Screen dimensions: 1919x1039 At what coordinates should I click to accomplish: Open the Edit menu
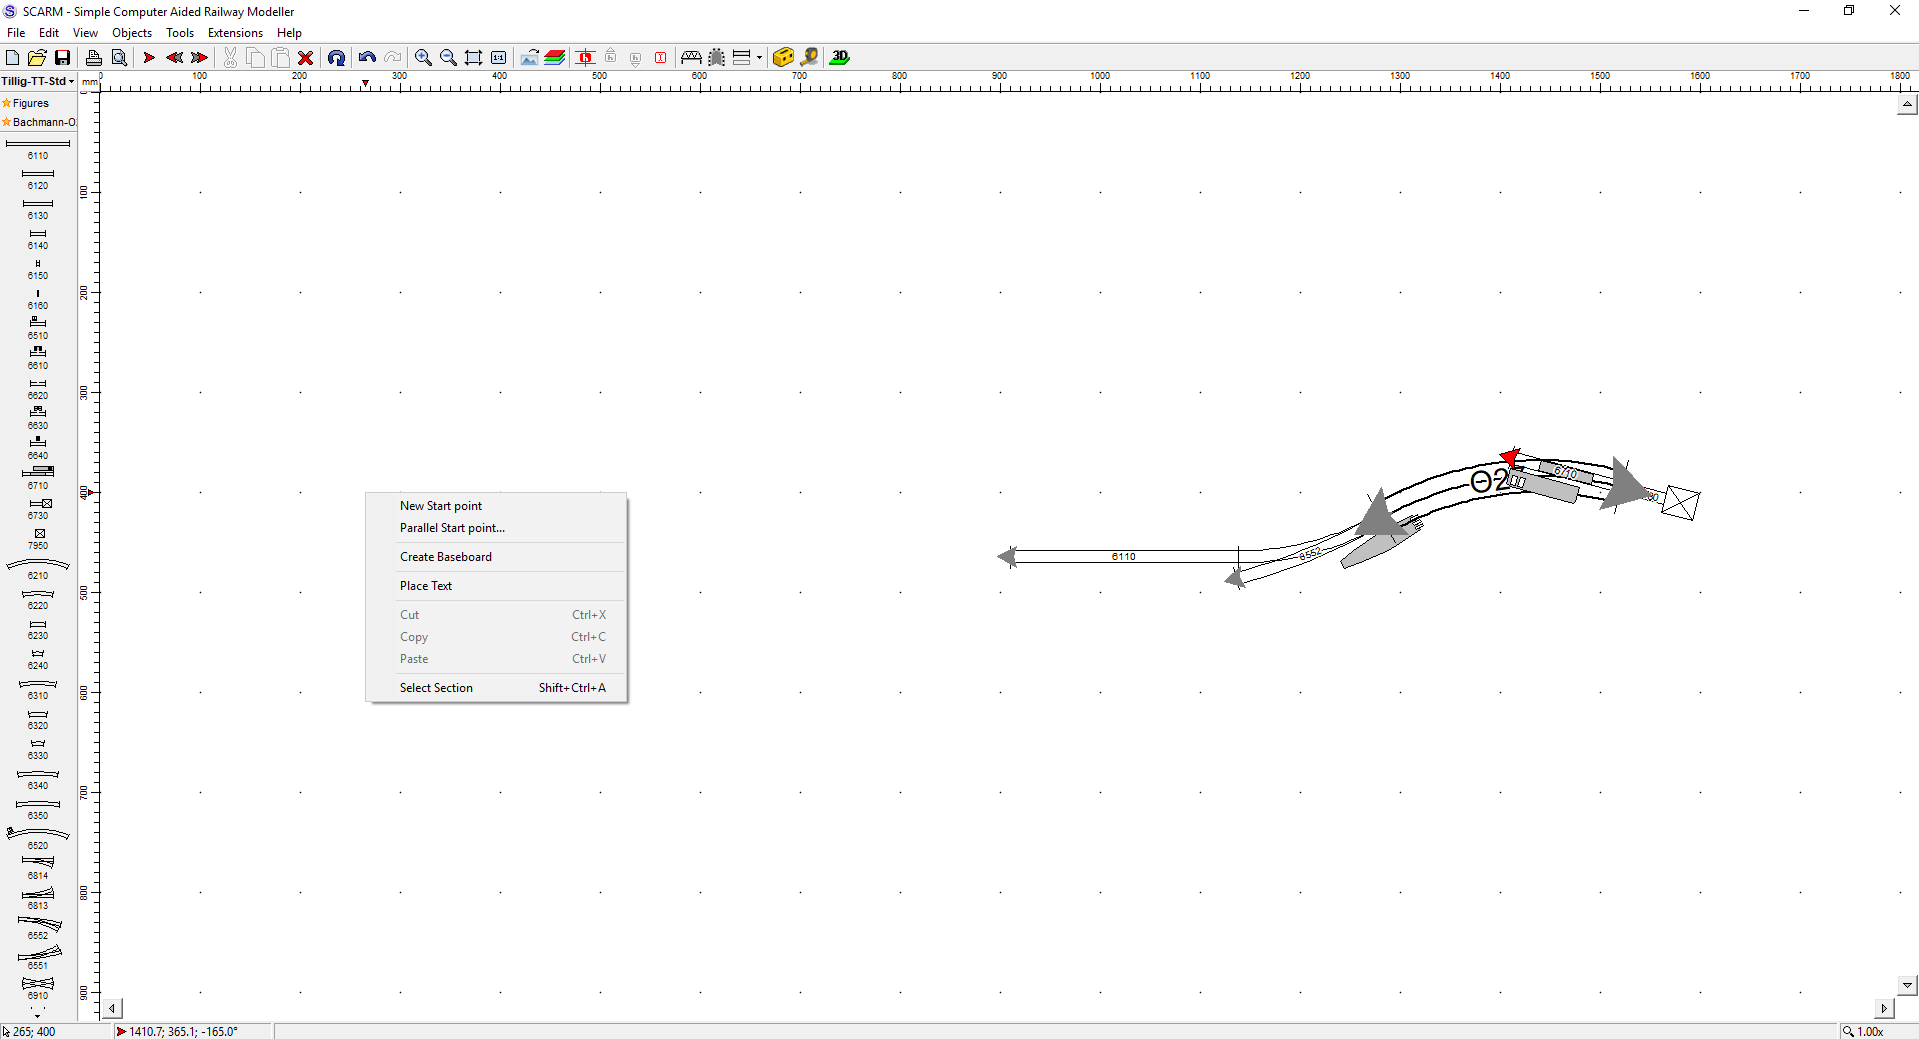pyautogui.click(x=48, y=33)
